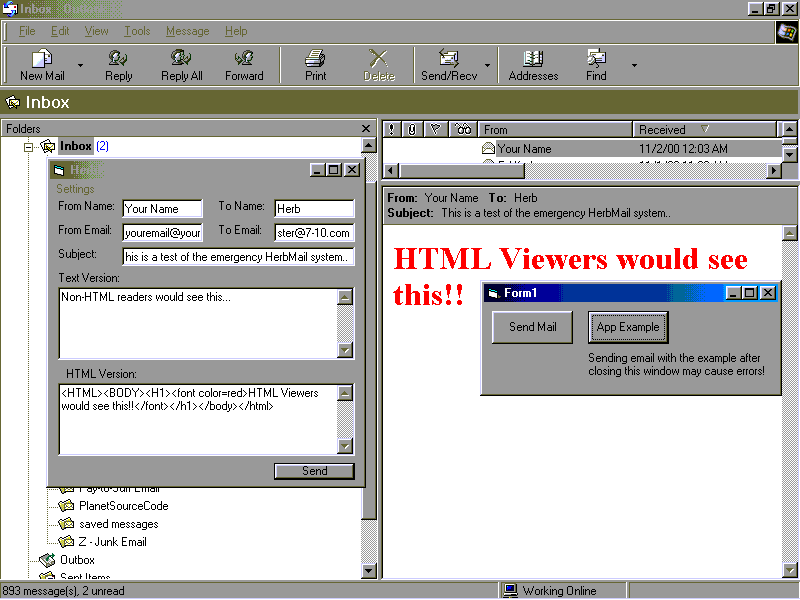Image resolution: width=800 pixels, height=600 pixels.
Task: Forward the selected message
Action: click(x=244, y=65)
